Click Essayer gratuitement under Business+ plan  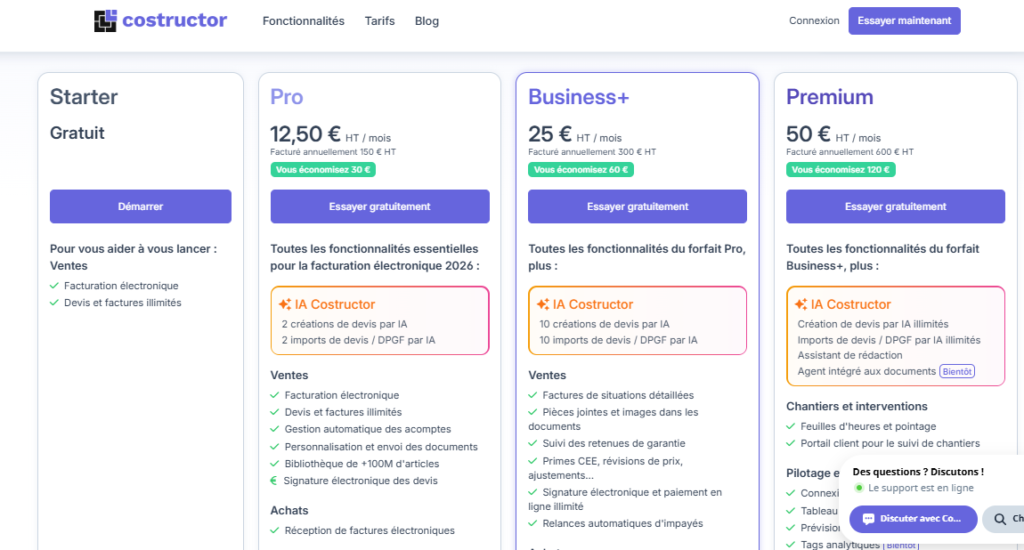click(x=637, y=206)
